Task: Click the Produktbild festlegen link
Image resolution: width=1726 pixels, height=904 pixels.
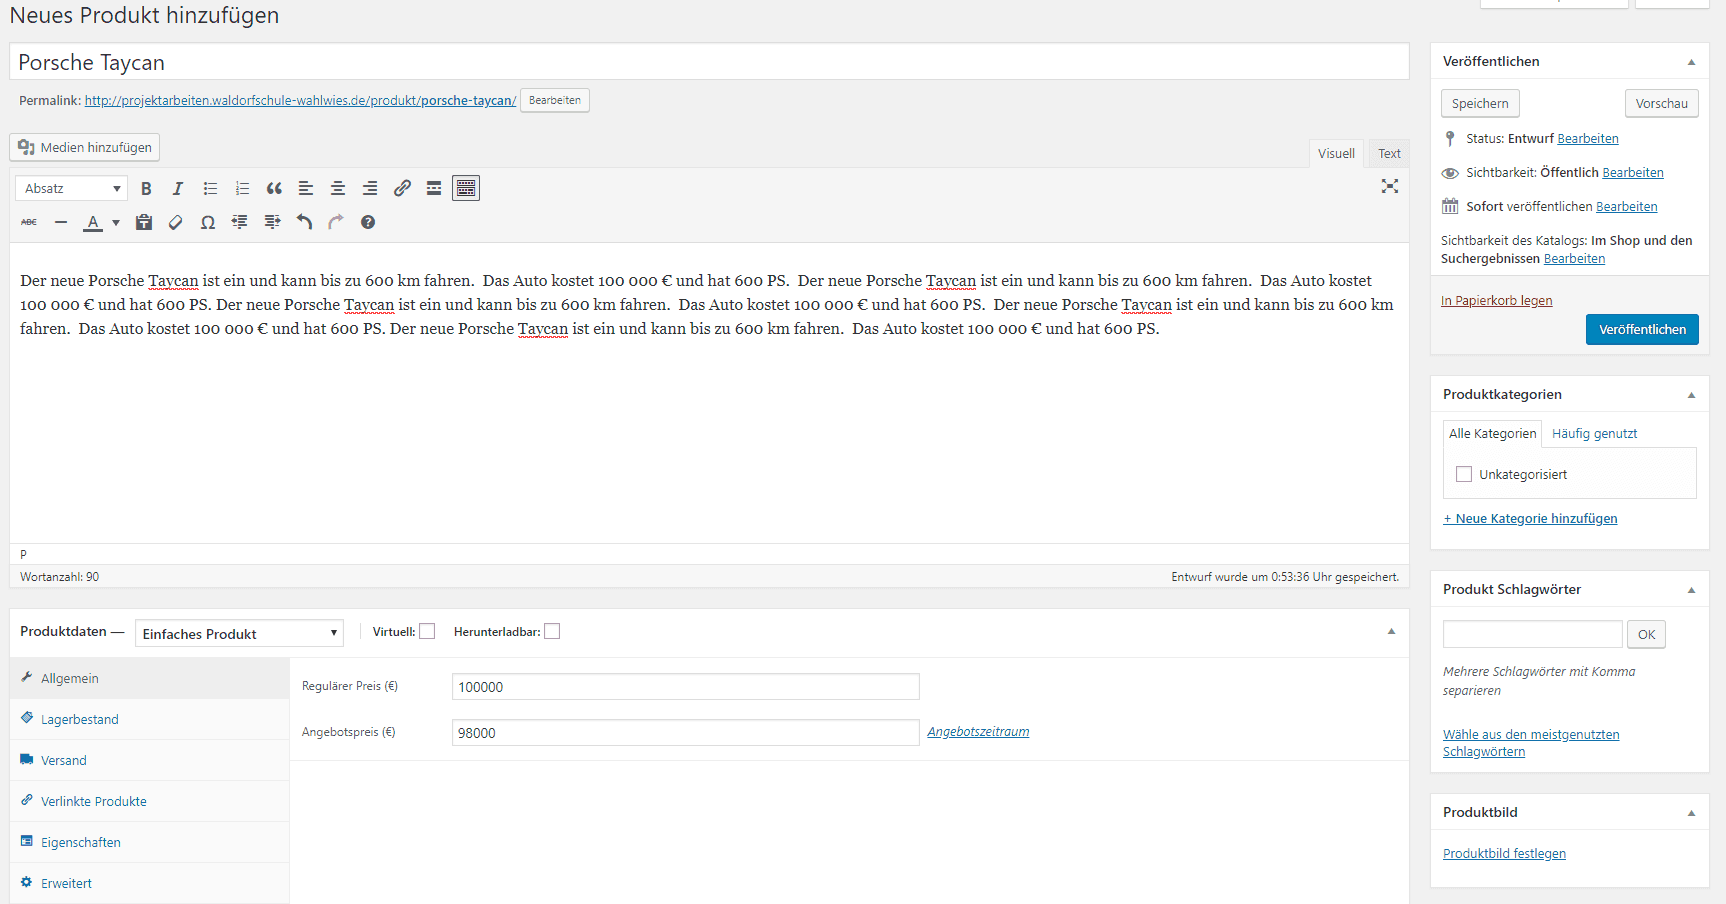Action: [x=1504, y=853]
